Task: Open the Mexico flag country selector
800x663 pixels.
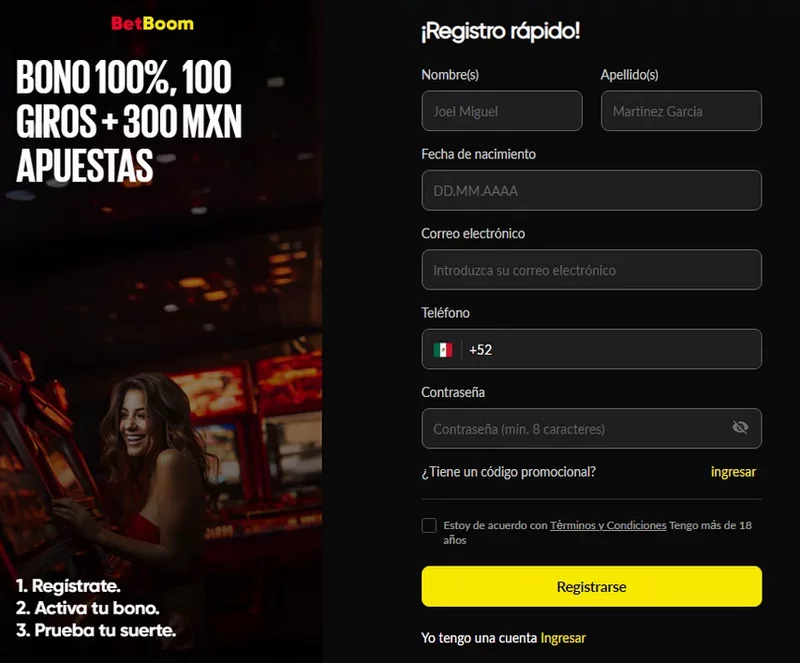Action: (443, 350)
